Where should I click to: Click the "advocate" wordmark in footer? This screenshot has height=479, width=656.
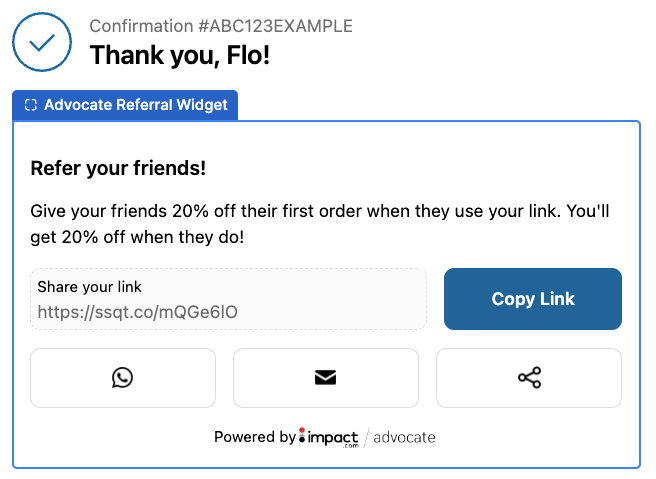[404, 437]
